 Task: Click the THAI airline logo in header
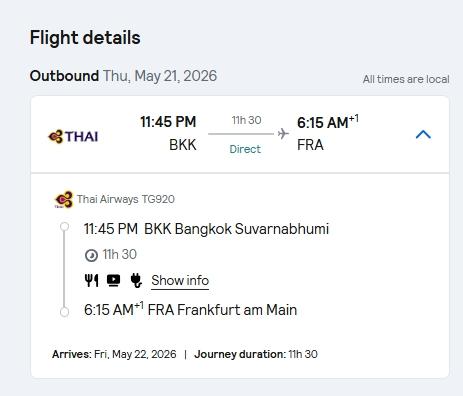pyautogui.click(x=73, y=137)
